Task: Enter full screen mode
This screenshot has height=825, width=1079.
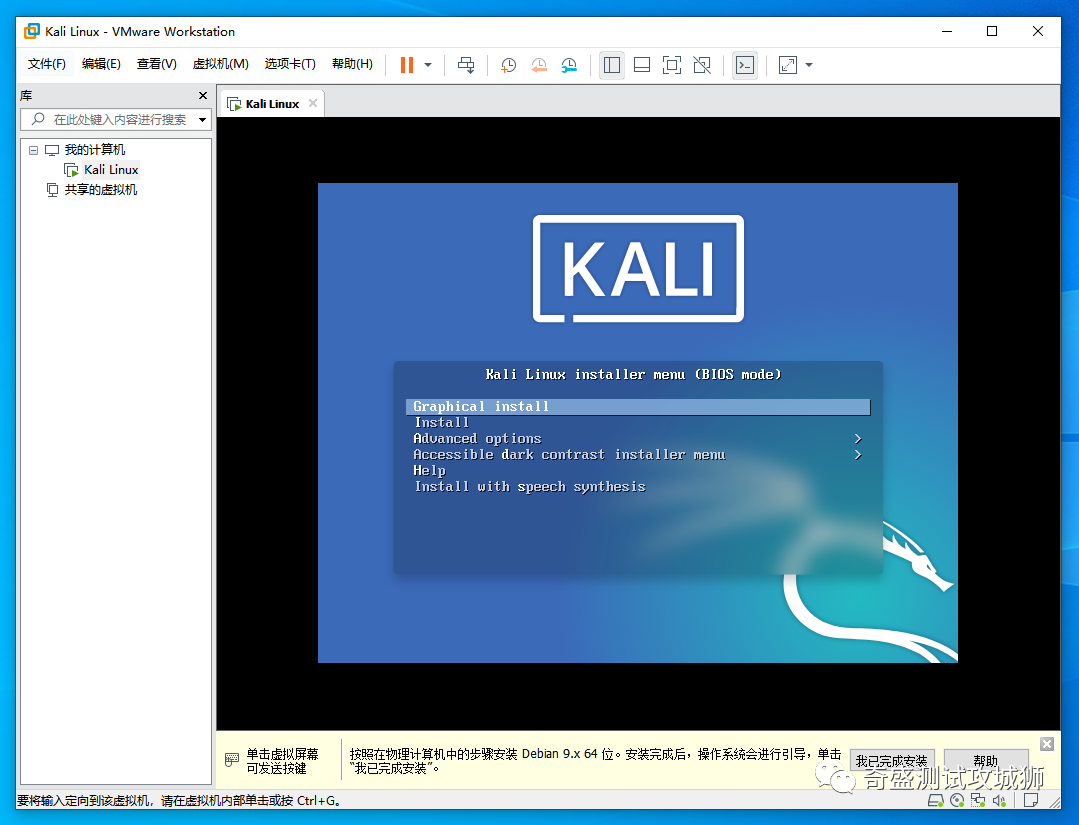Action: (x=672, y=65)
